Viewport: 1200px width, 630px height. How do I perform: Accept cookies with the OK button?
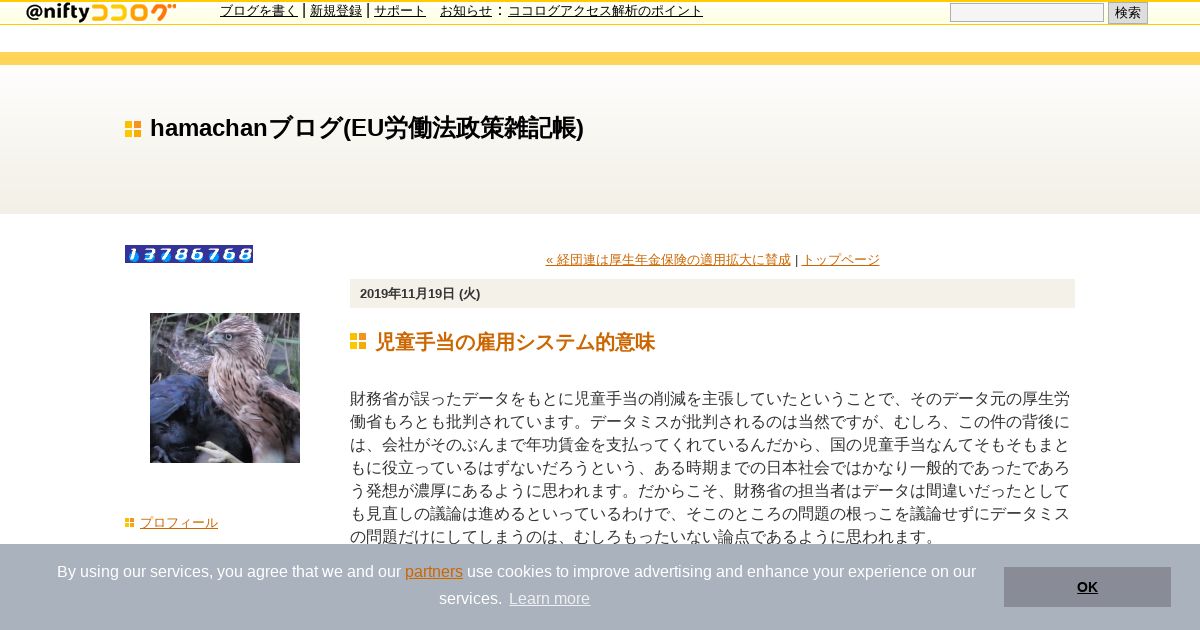point(1087,587)
